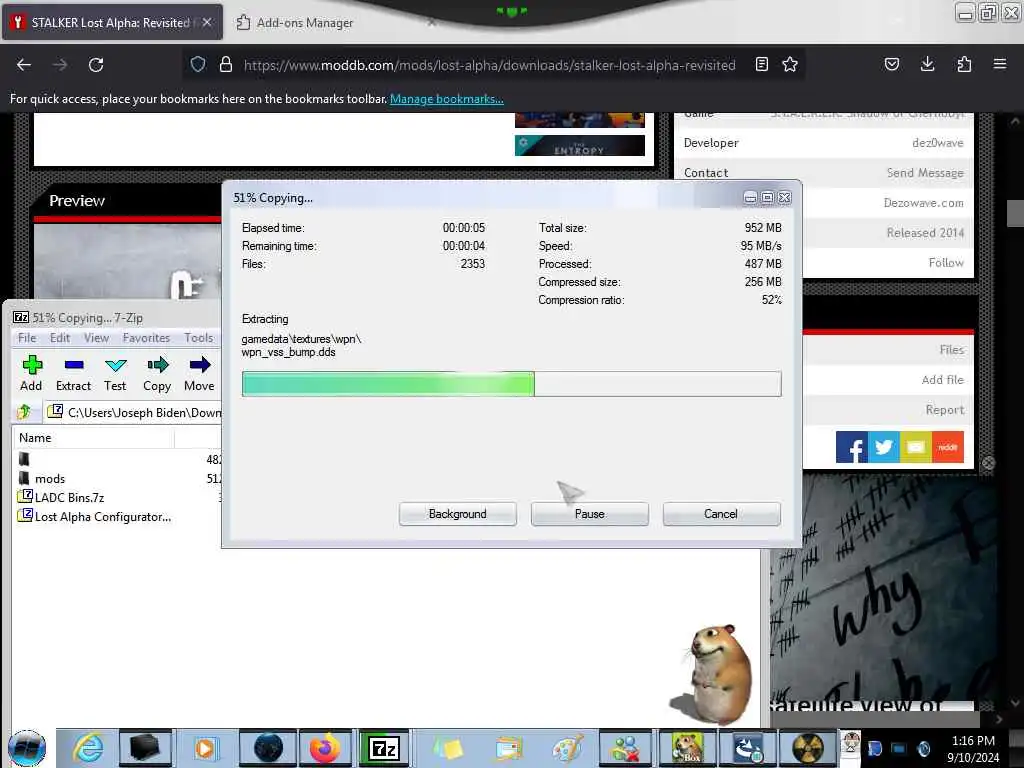Open the Tools menu in 7-Zip

pyautogui.click(x=199, y=338)
